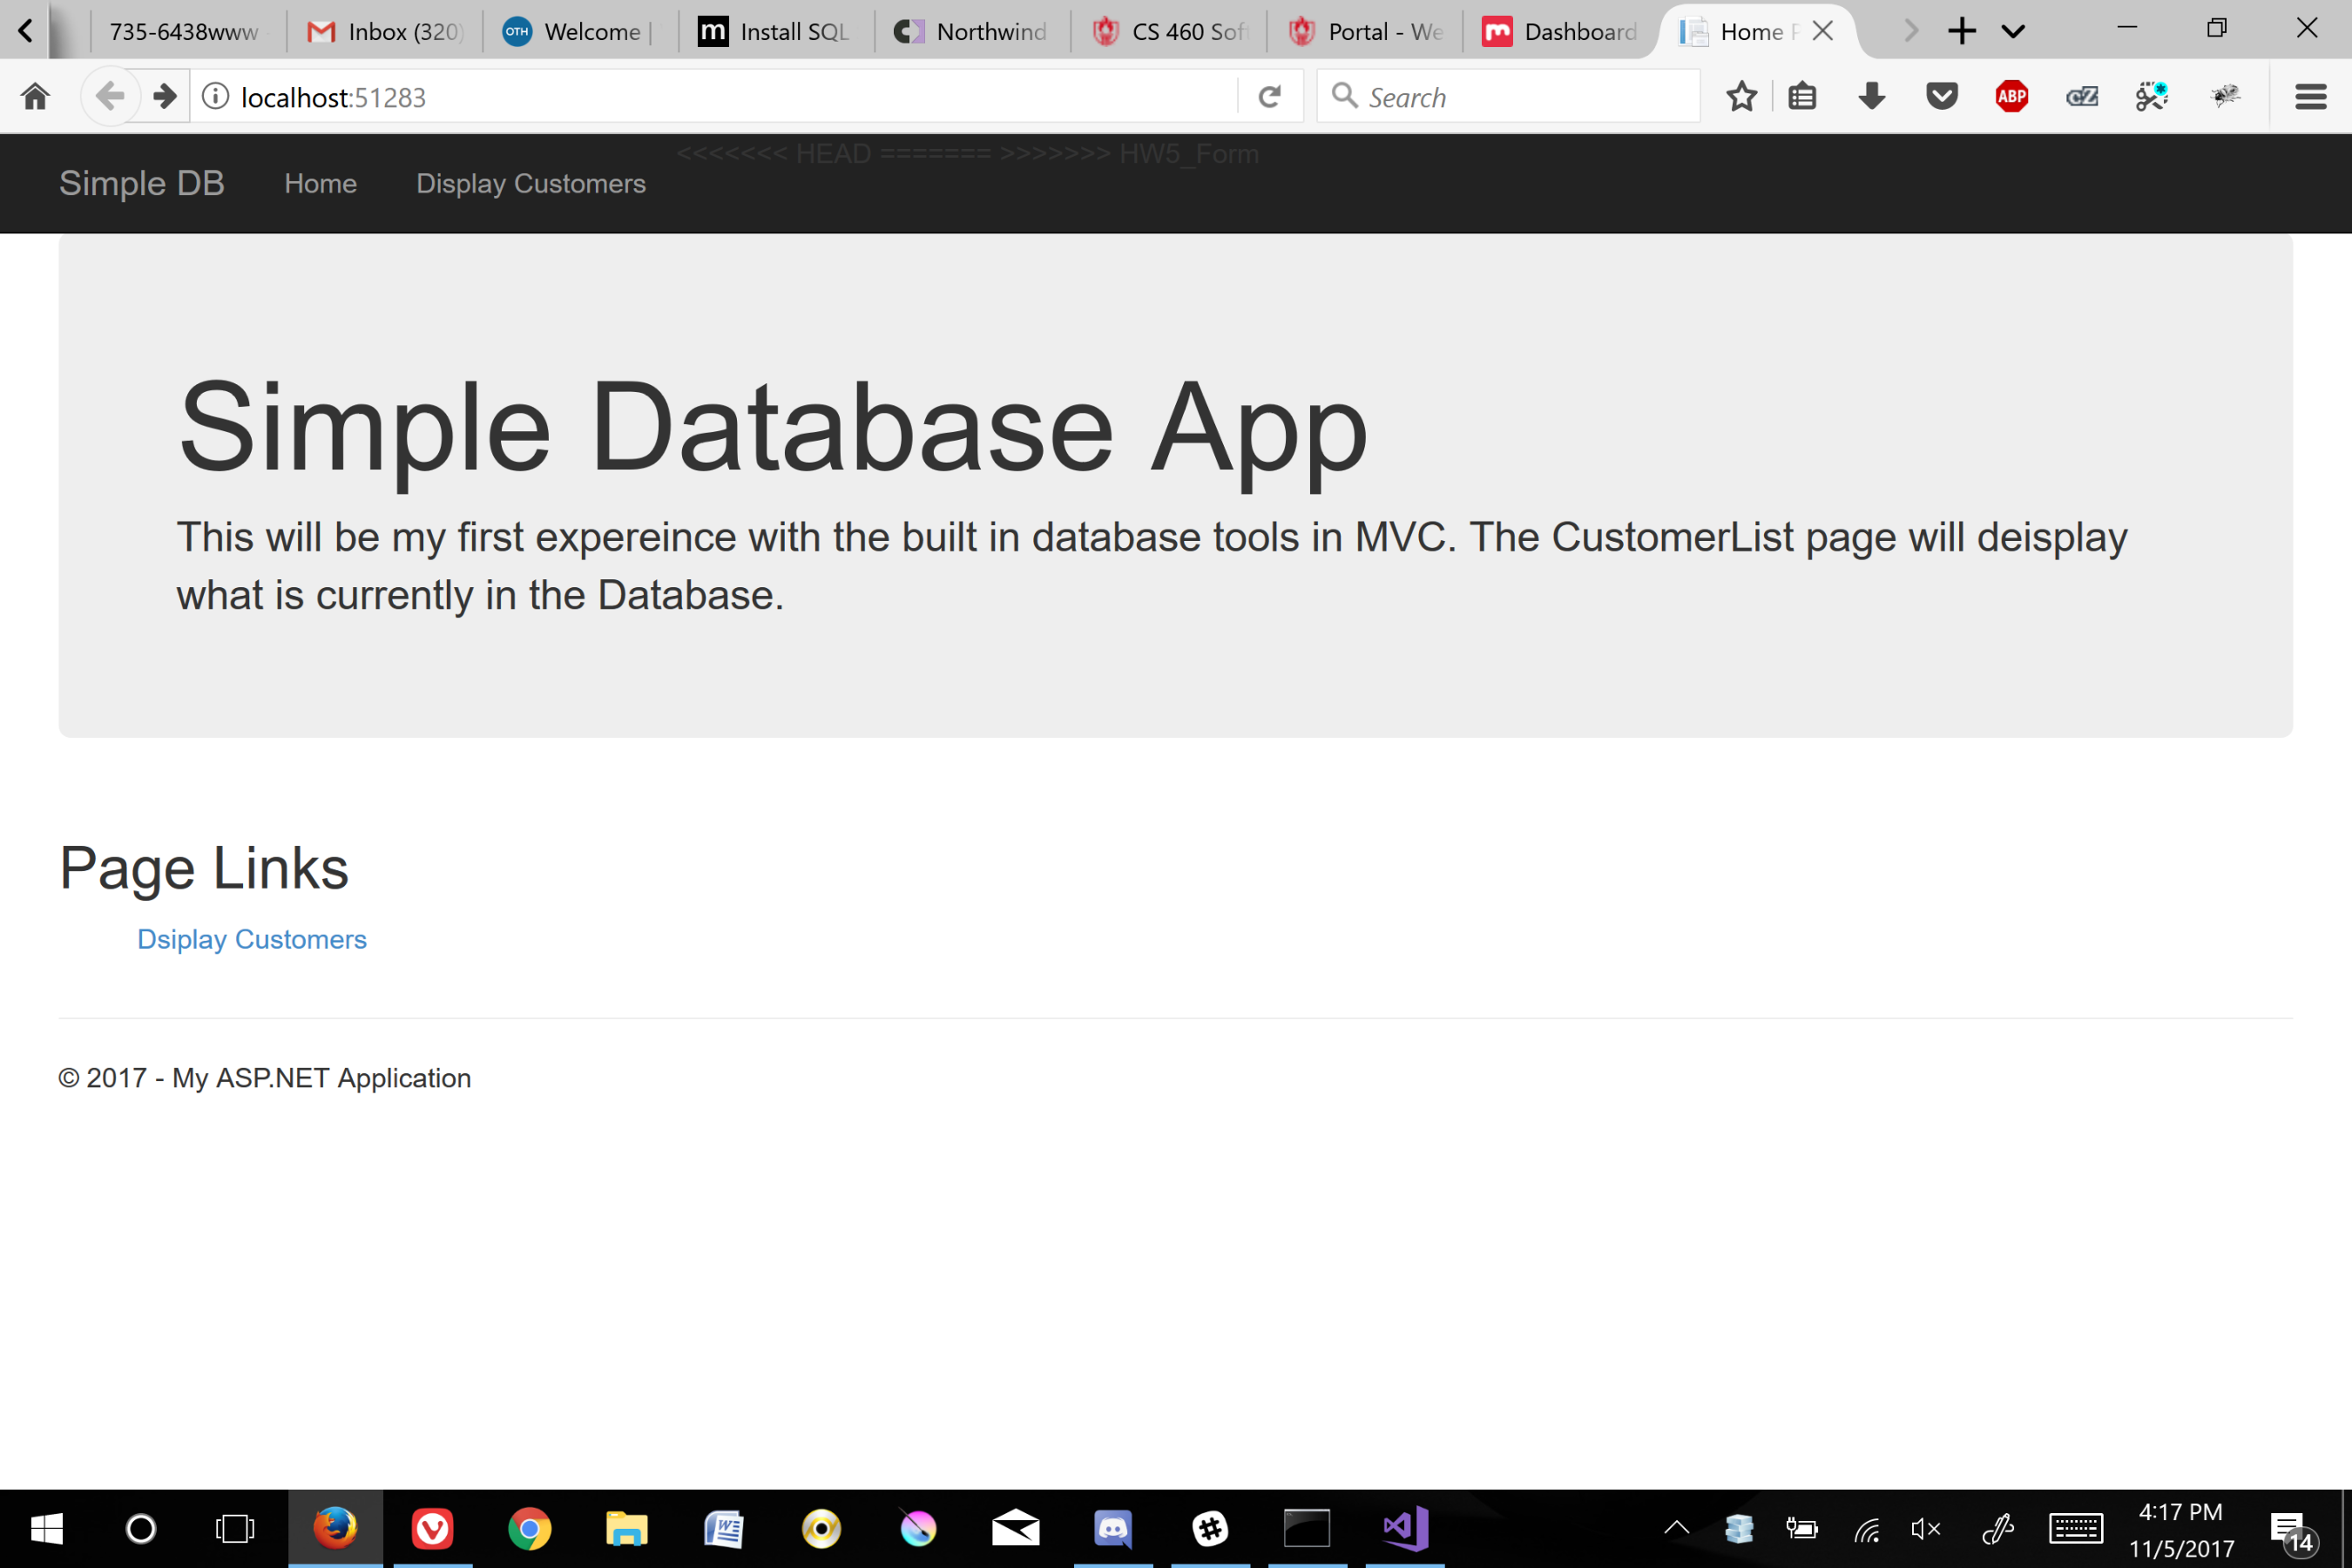The width and height of the screenshot is (2352, 1568).
Task: Click the web clipper scissors extension icon
Action: tap(2151, 96)
